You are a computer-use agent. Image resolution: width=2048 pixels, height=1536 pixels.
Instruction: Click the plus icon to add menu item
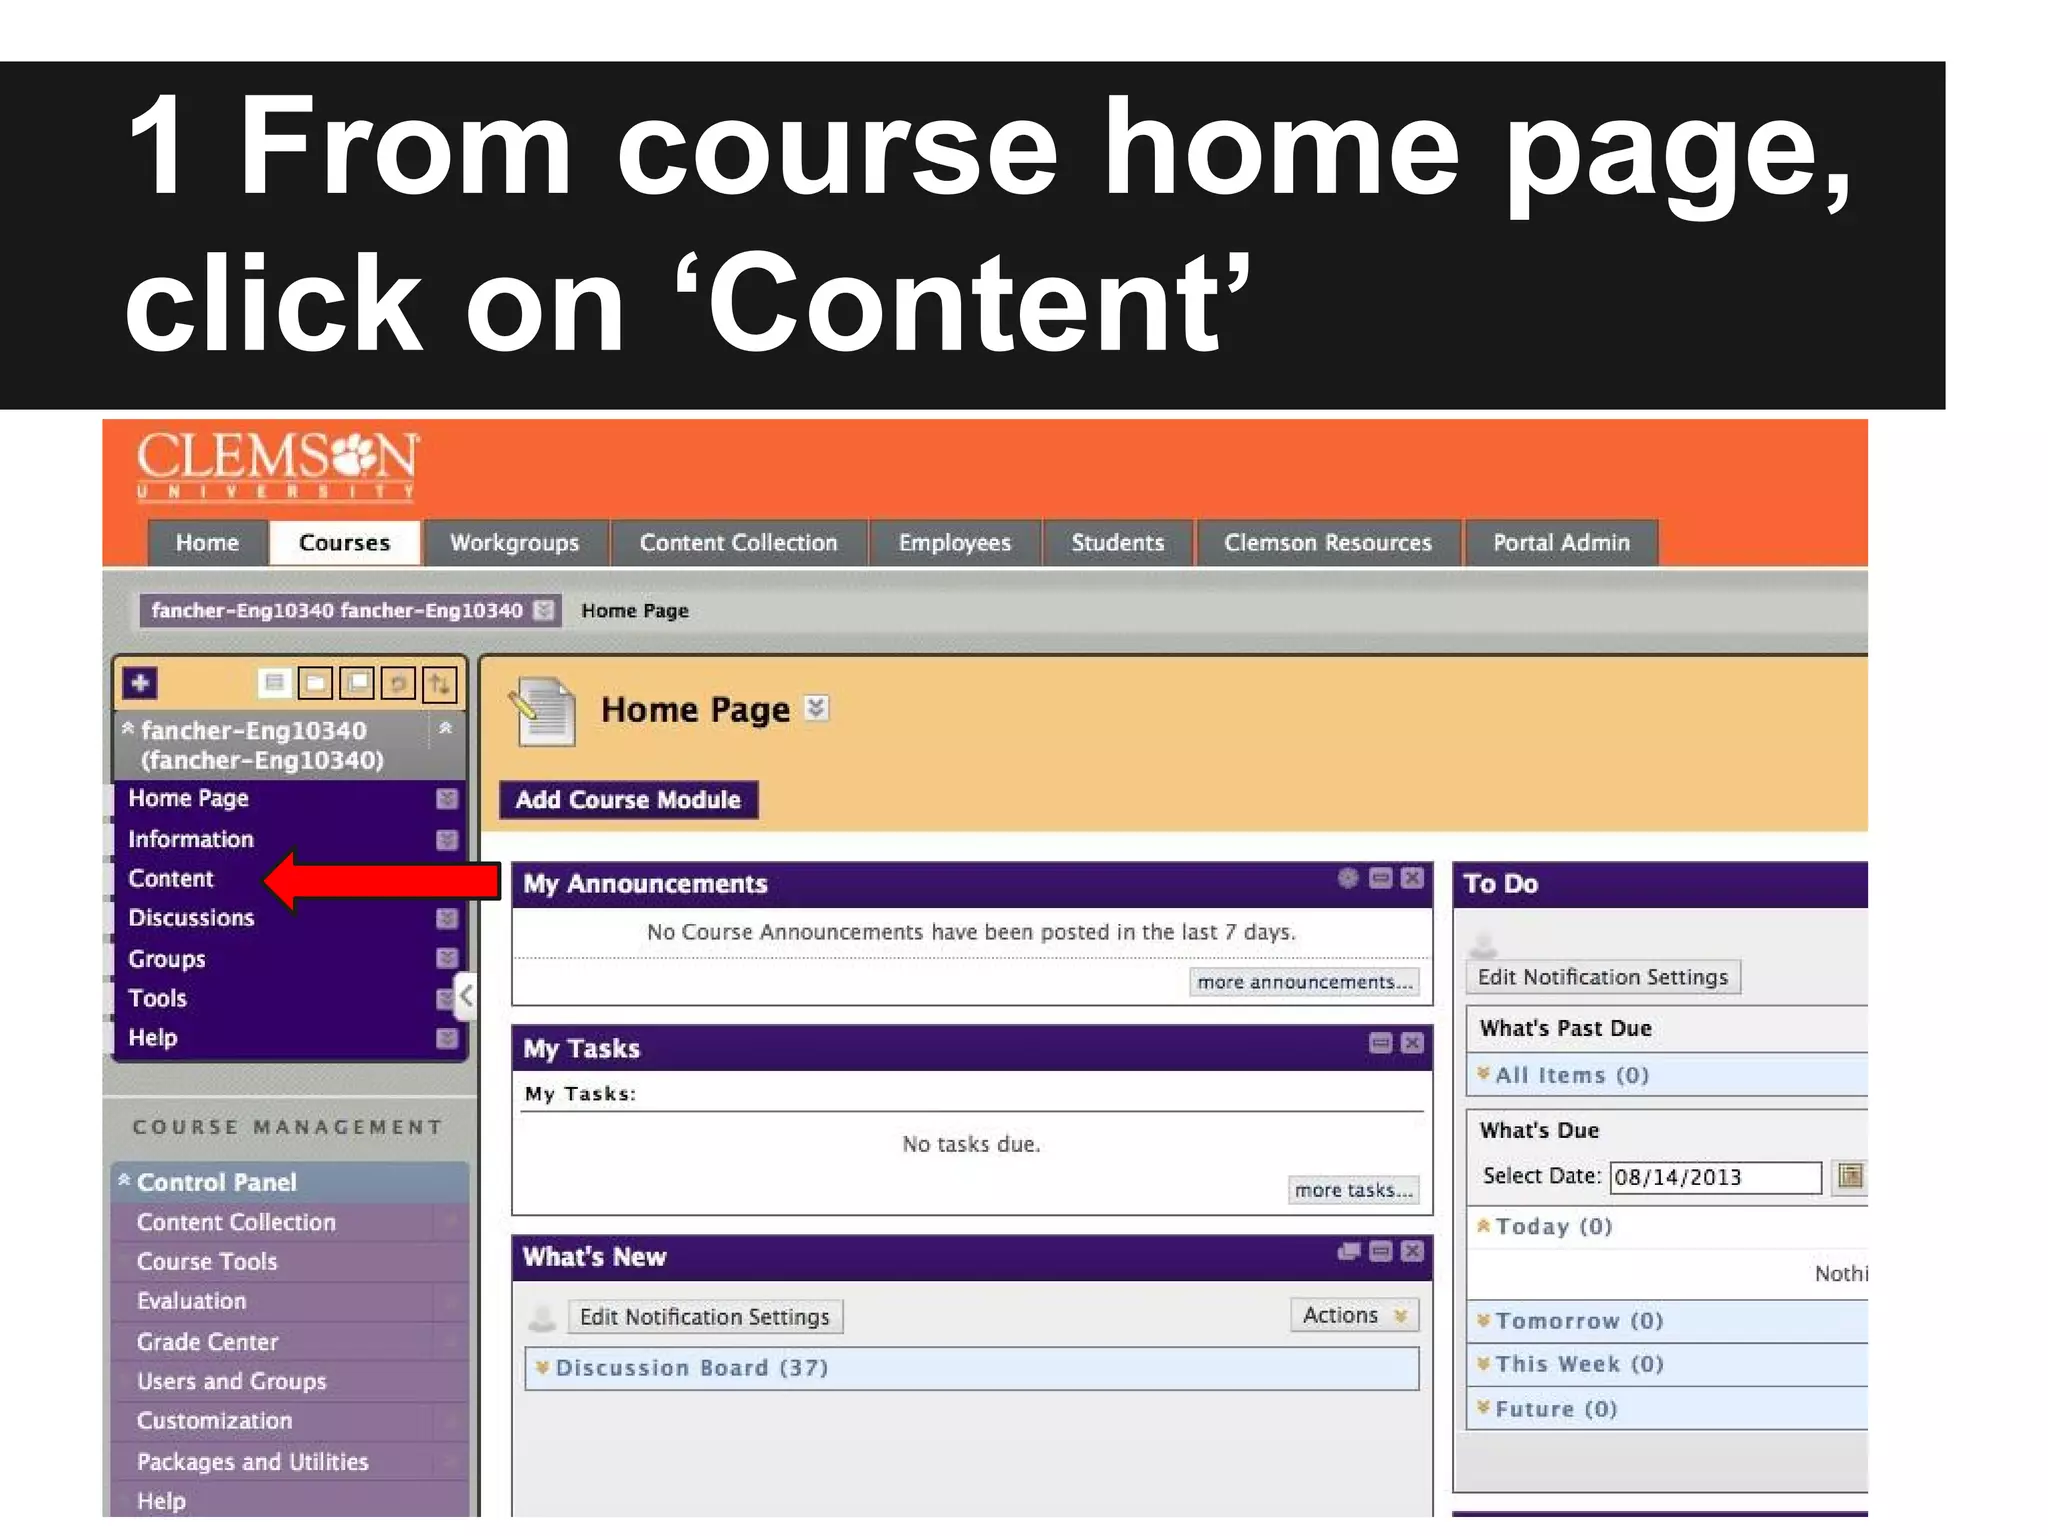pyautogui.click(x=140, y=683)
